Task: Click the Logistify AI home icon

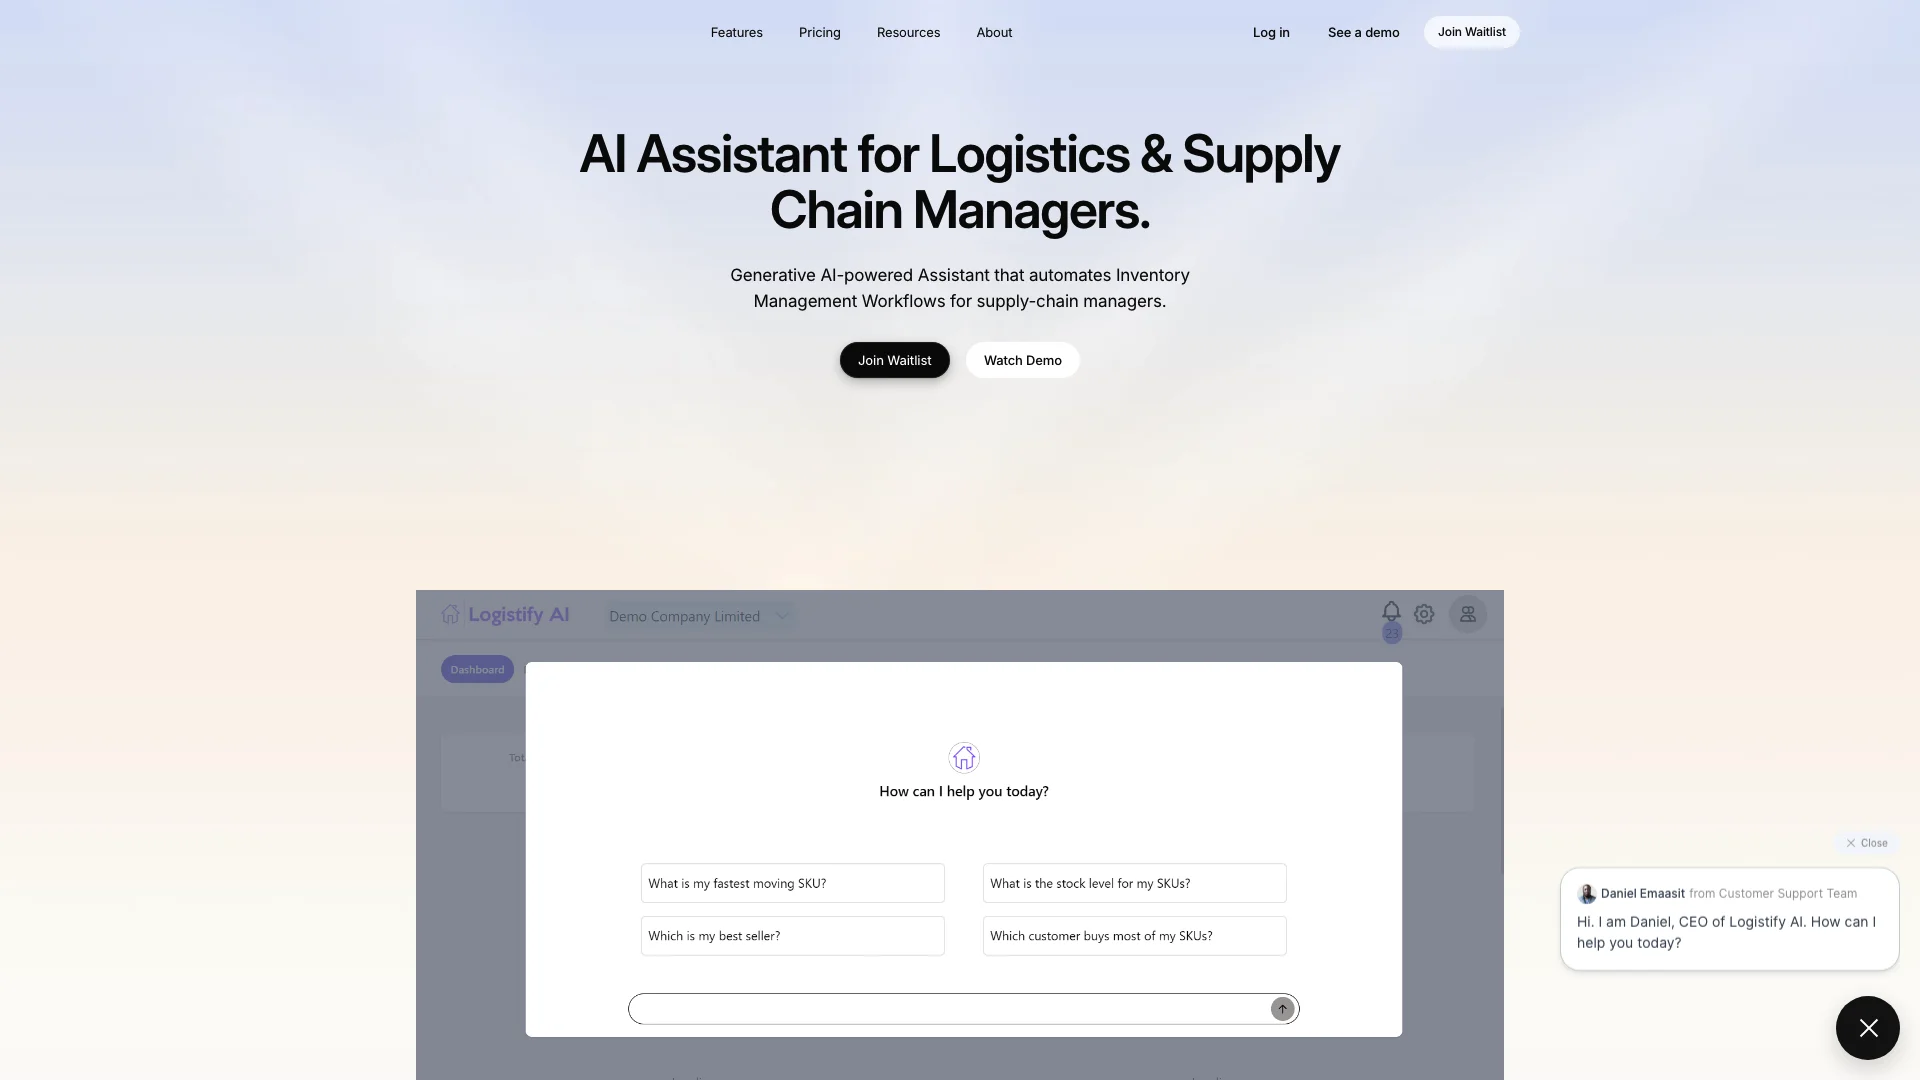Action: (x=450, y=613)
